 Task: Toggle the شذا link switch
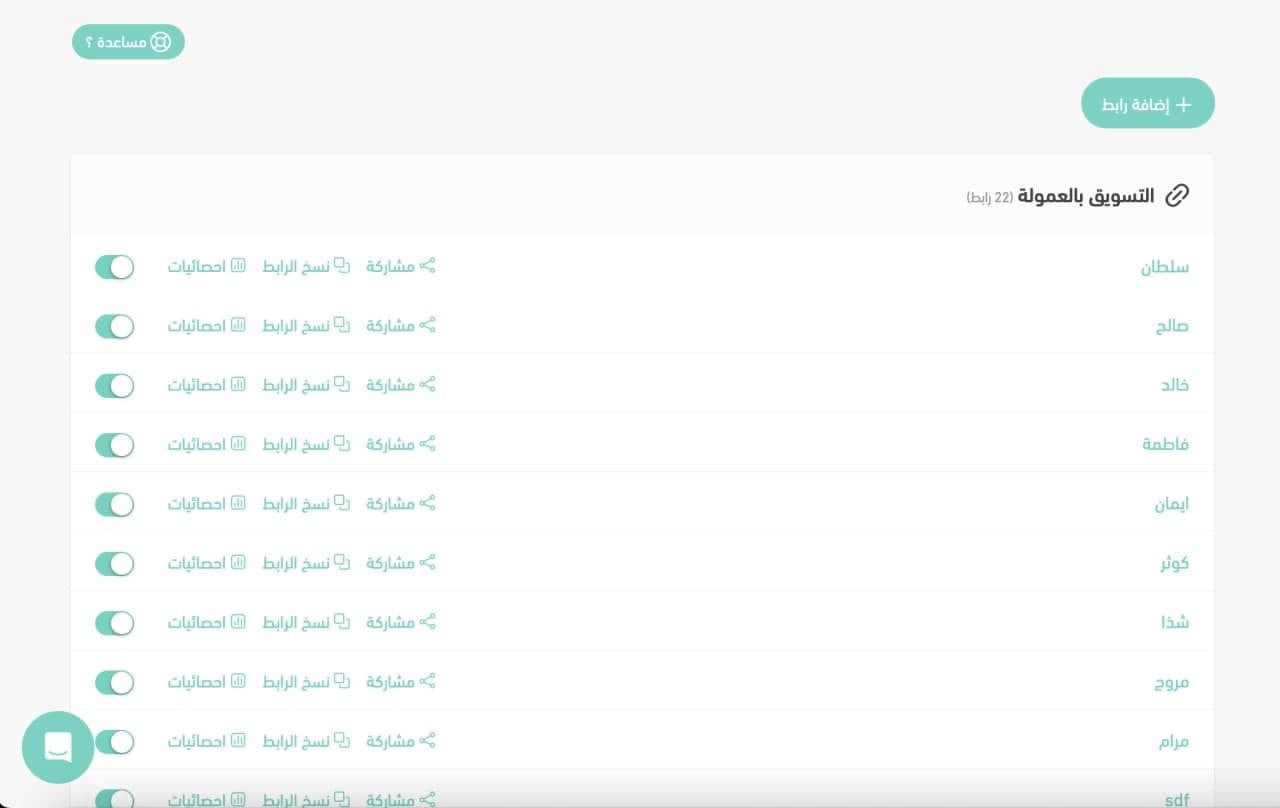115,622
